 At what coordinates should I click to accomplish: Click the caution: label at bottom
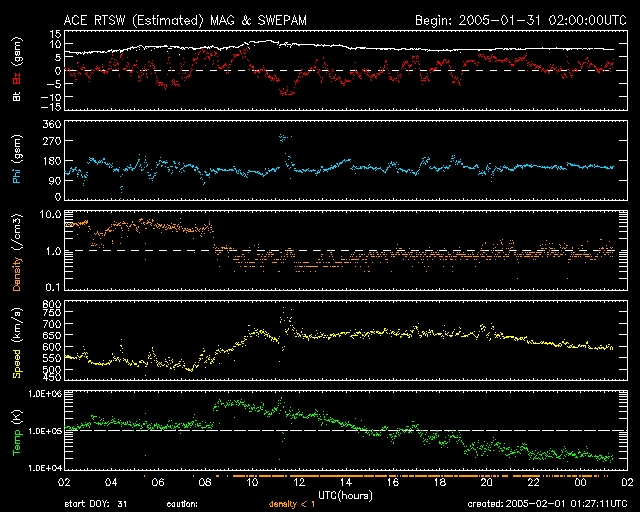tap(183, 504)
